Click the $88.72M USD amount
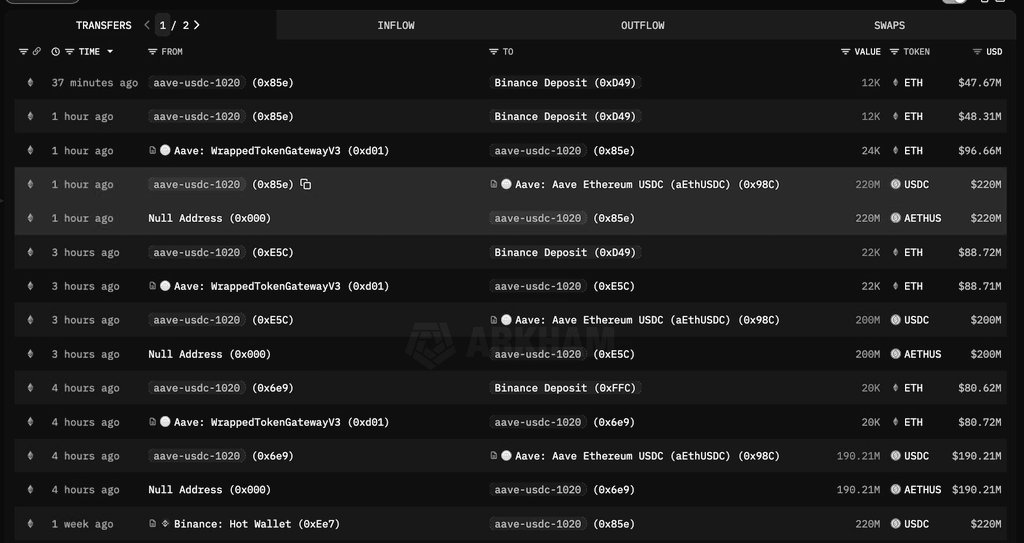 980,252
